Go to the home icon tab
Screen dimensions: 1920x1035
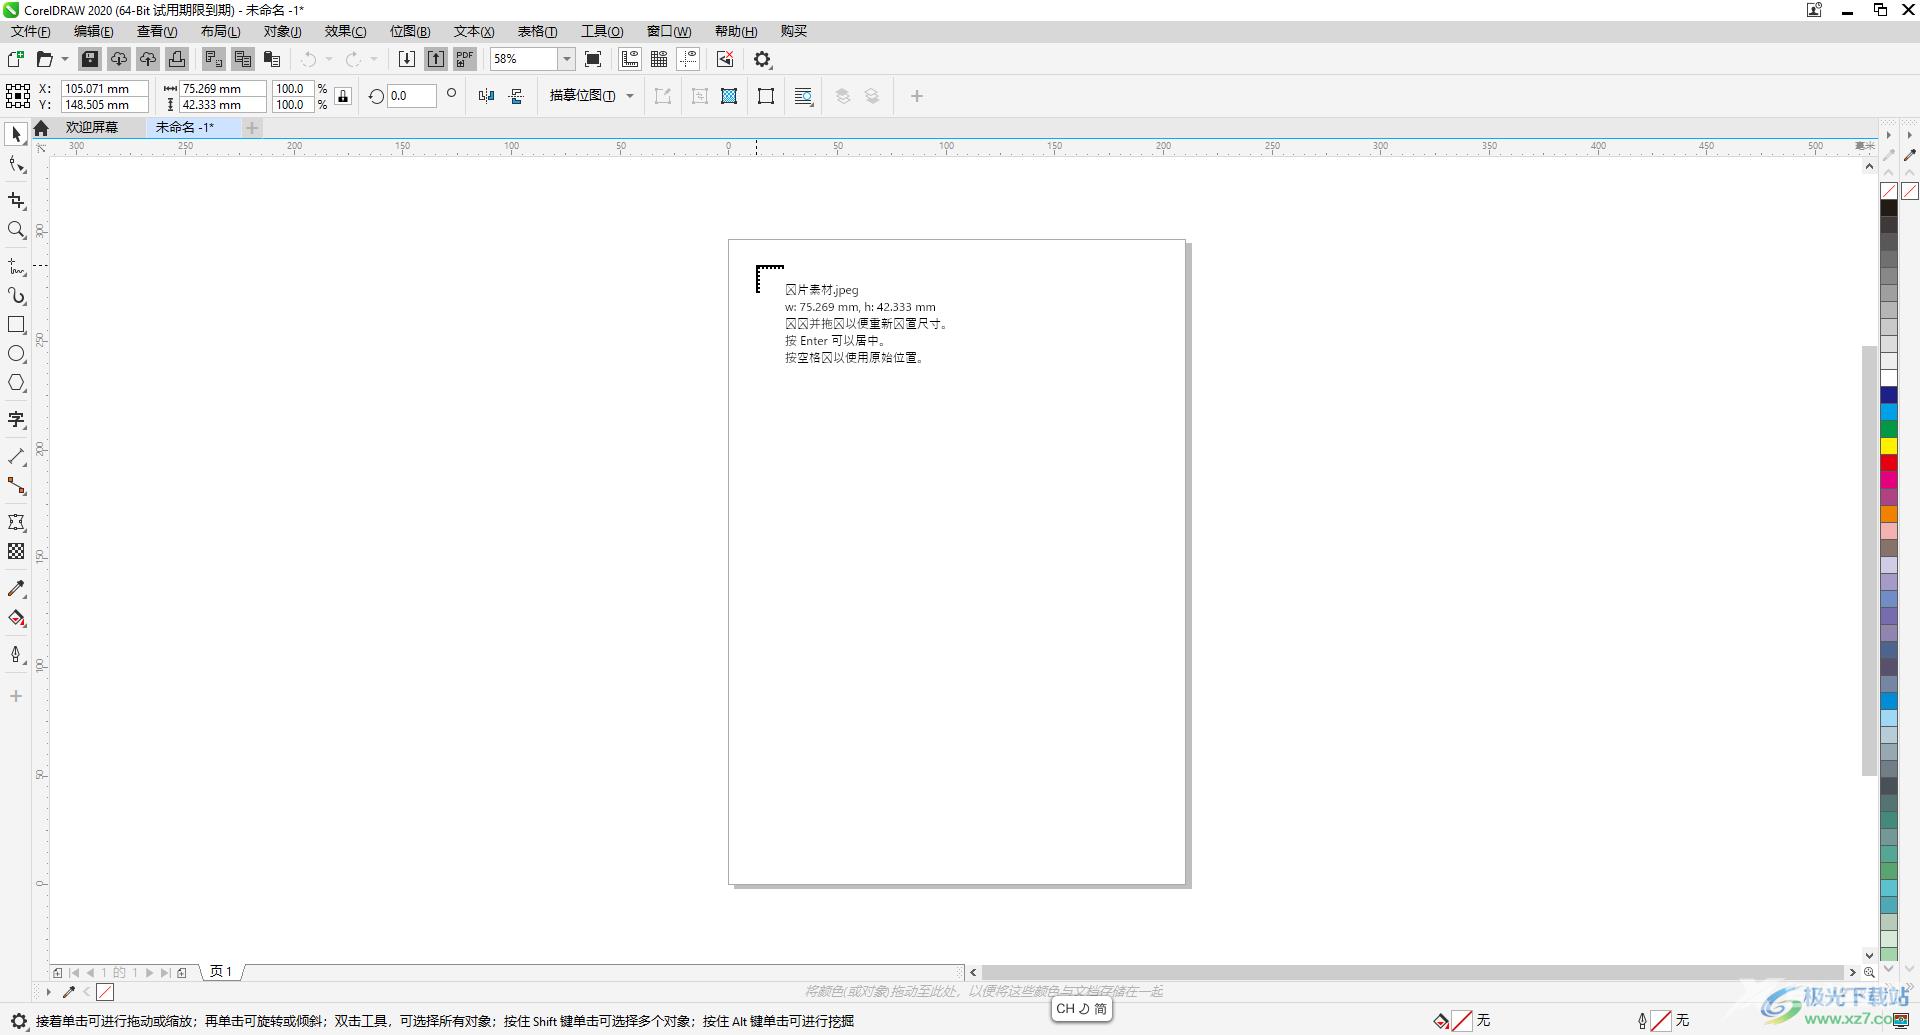[41, 127]
